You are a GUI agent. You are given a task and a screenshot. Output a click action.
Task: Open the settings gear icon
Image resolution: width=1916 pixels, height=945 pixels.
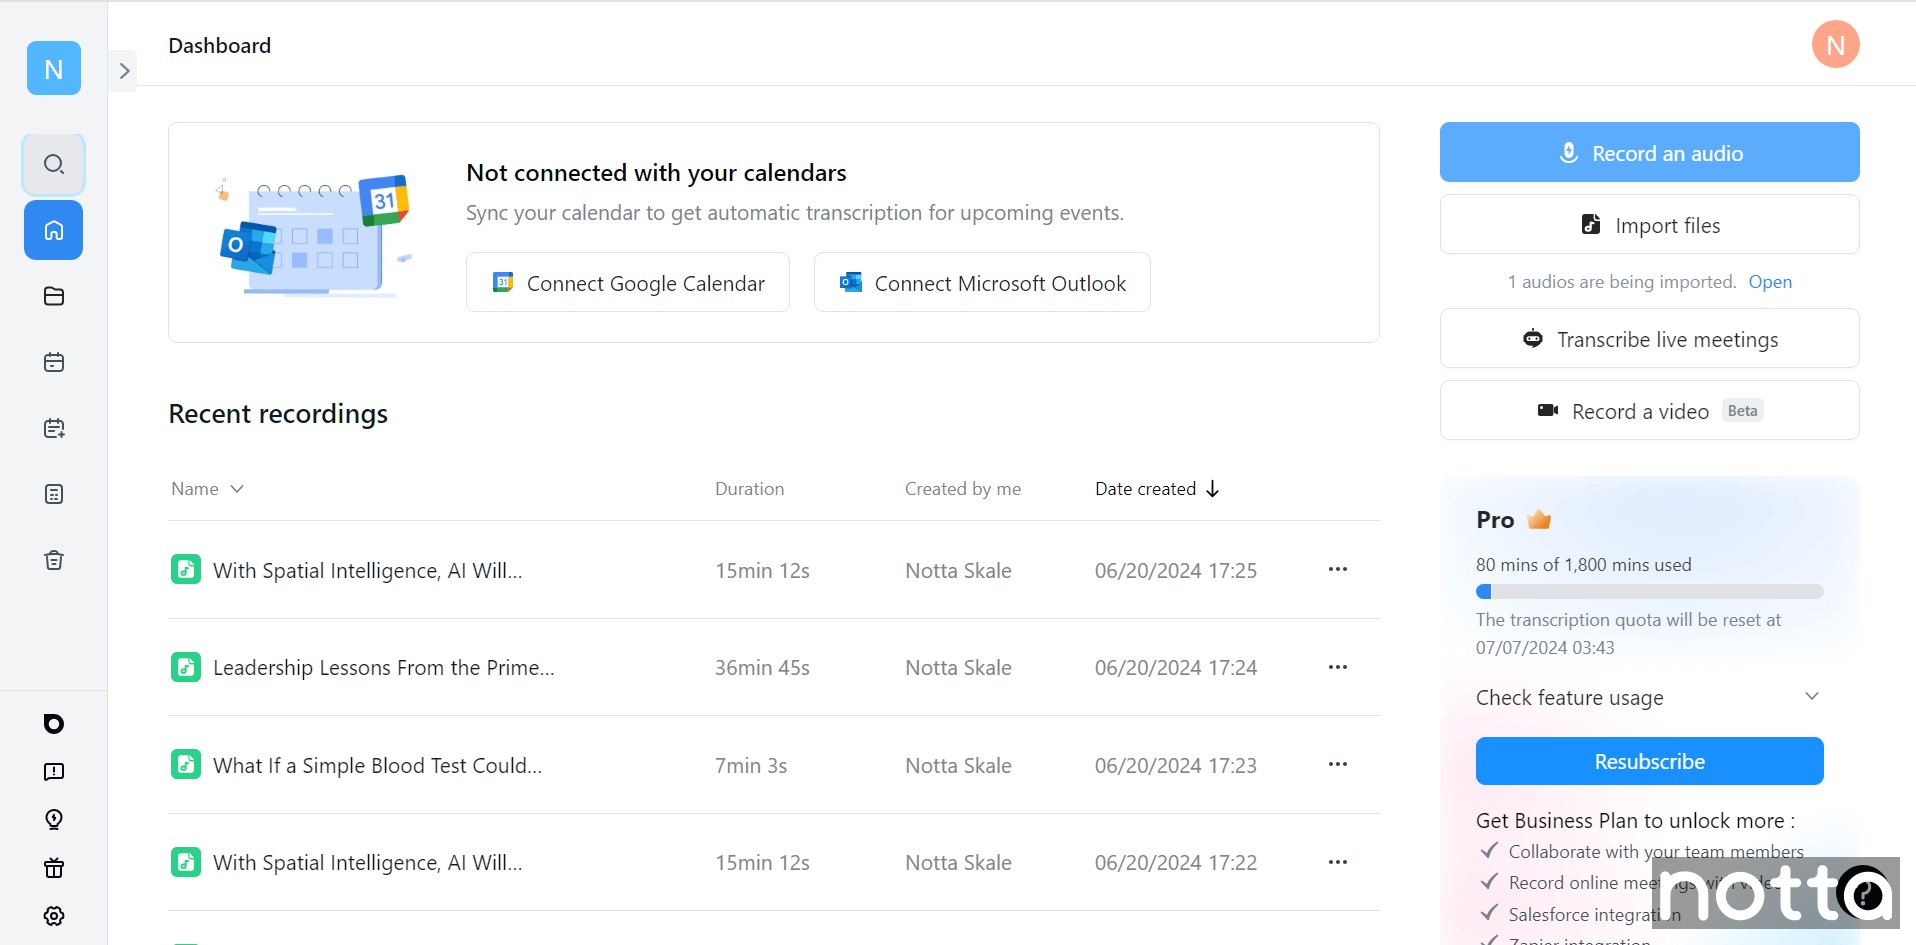pos(54,916)
